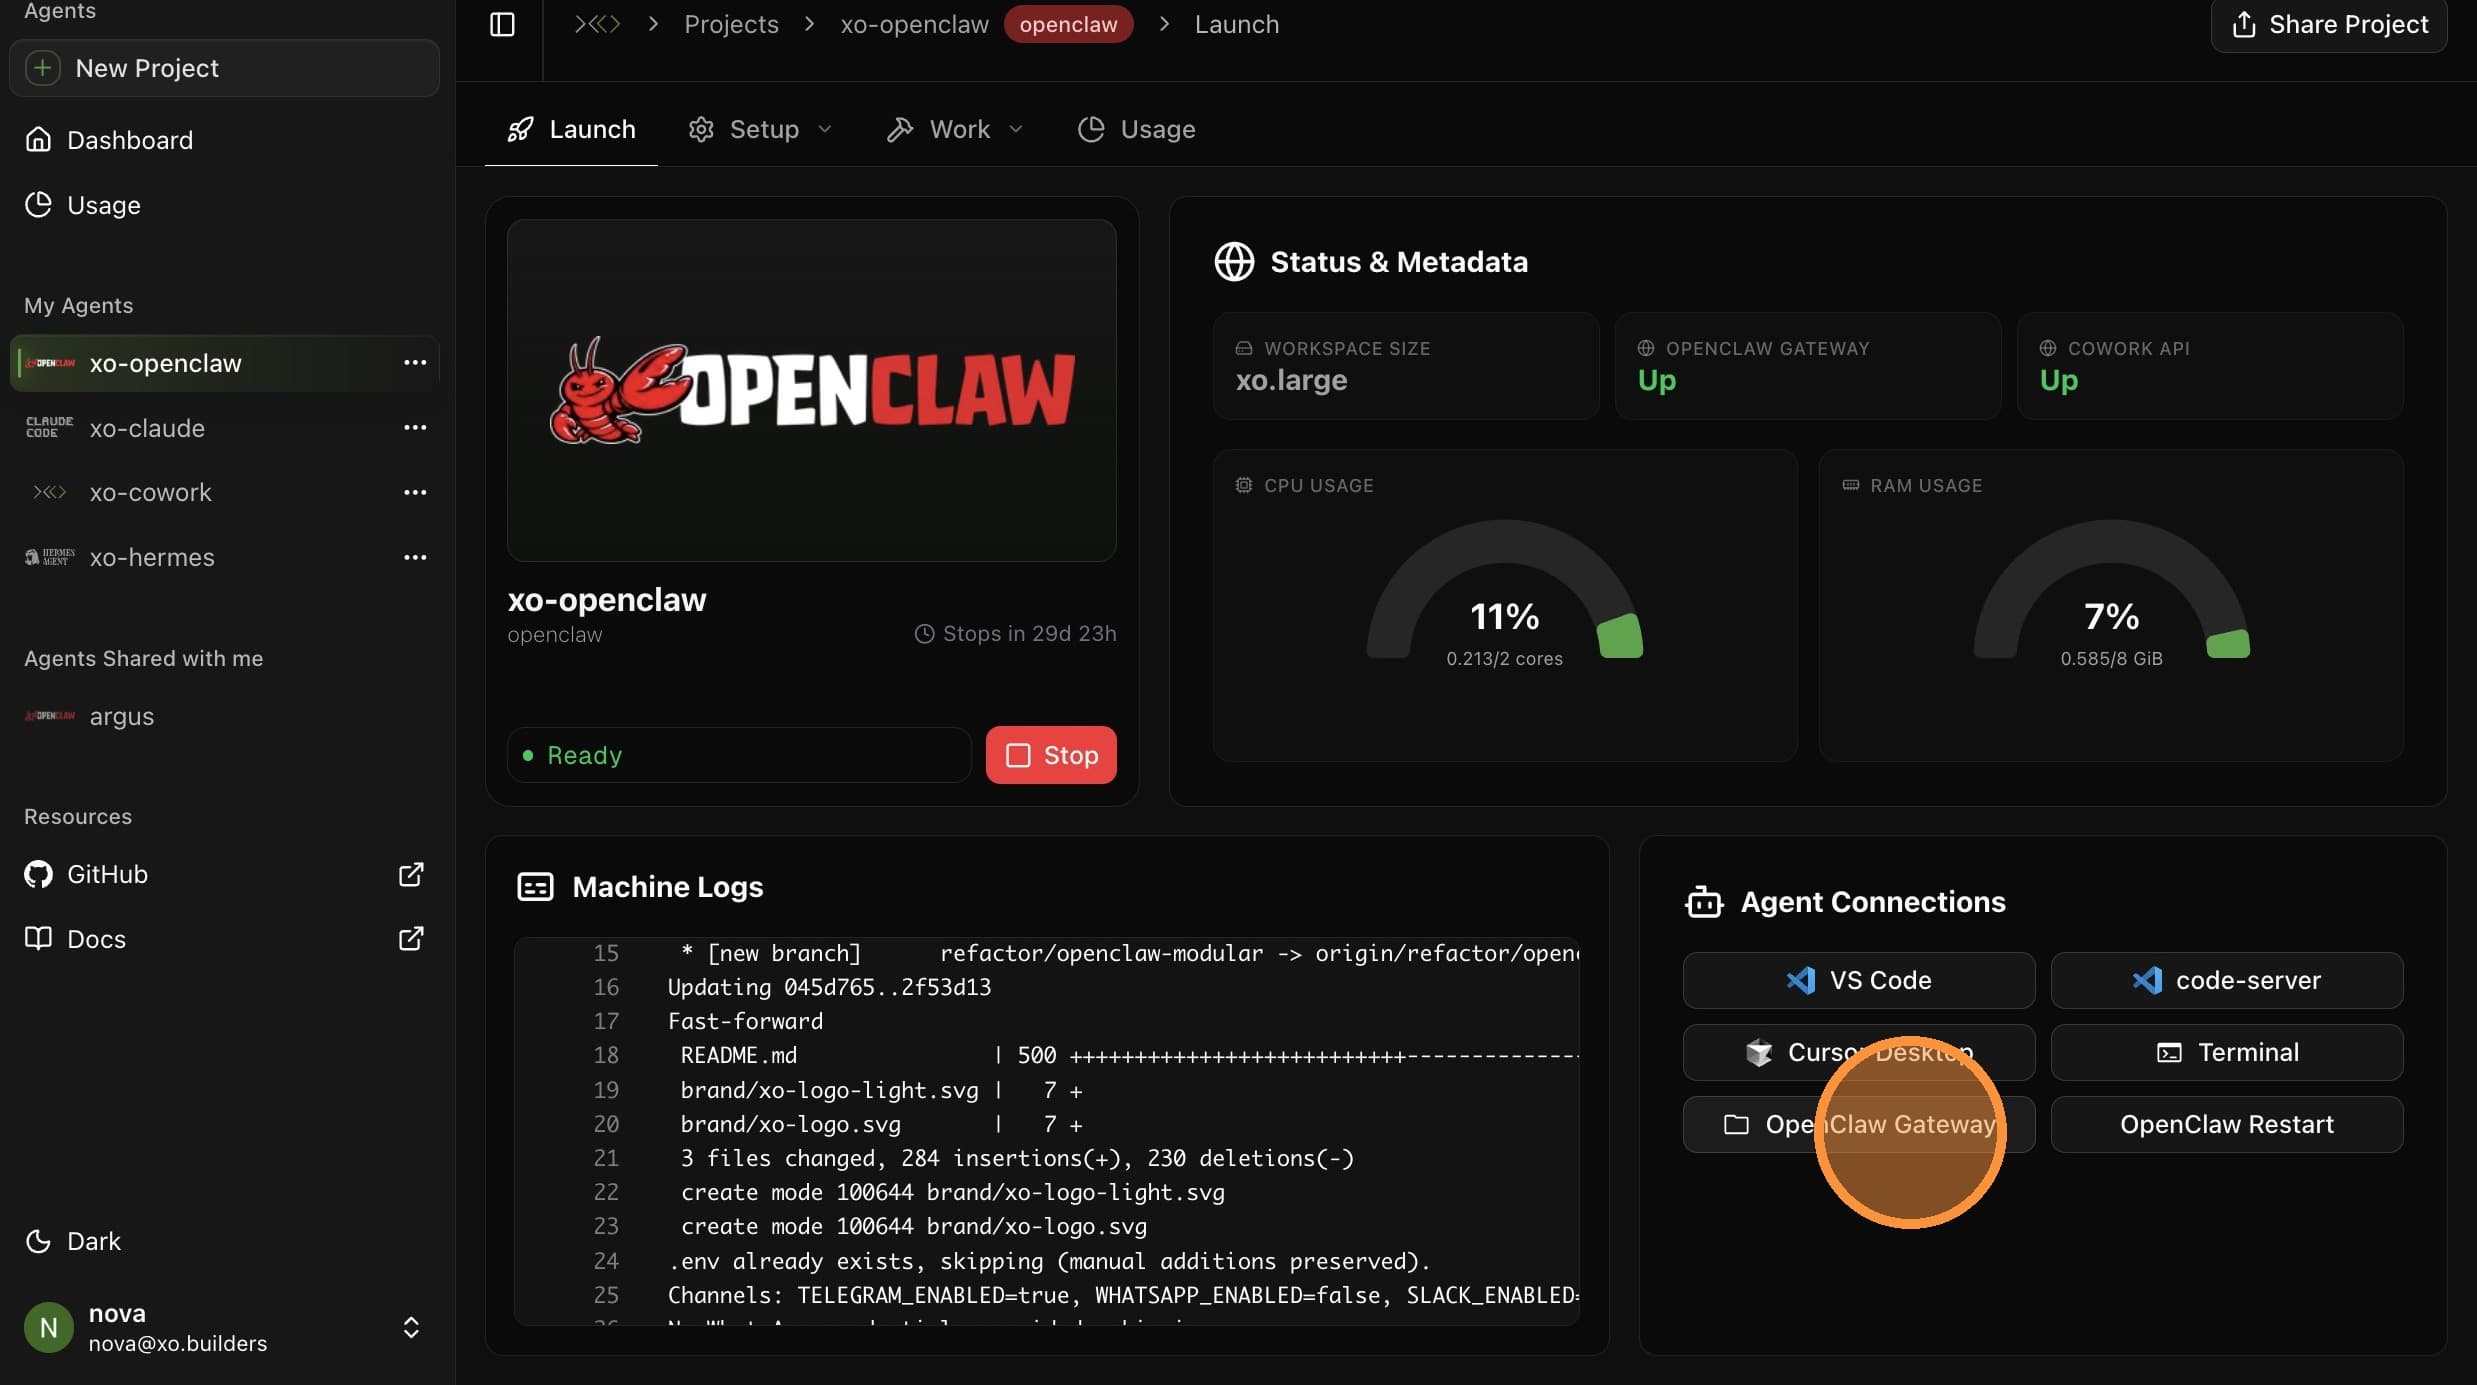Open options menu for xo-openclaw
The height and width of the screenshot is (1385, 2477).
point(415,362)
